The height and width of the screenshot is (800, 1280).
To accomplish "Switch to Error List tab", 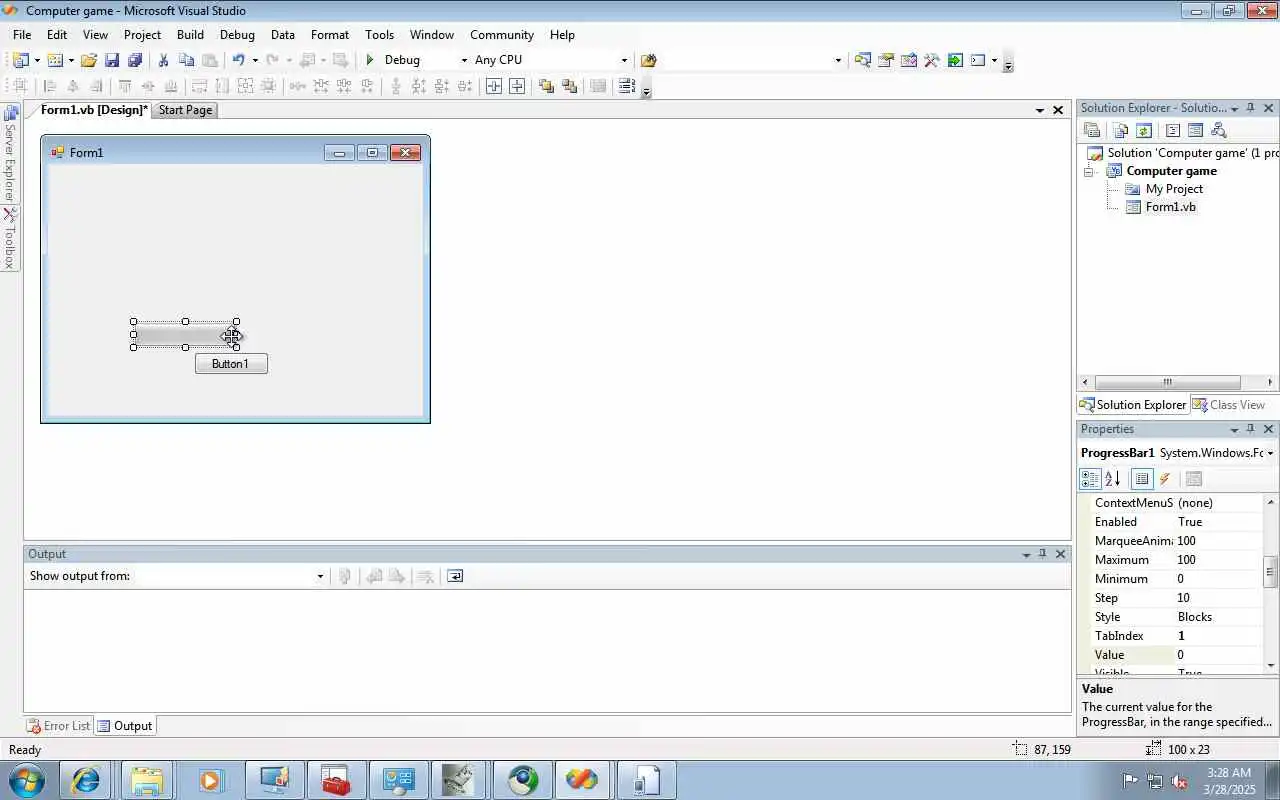I will (x=58, y=726).
